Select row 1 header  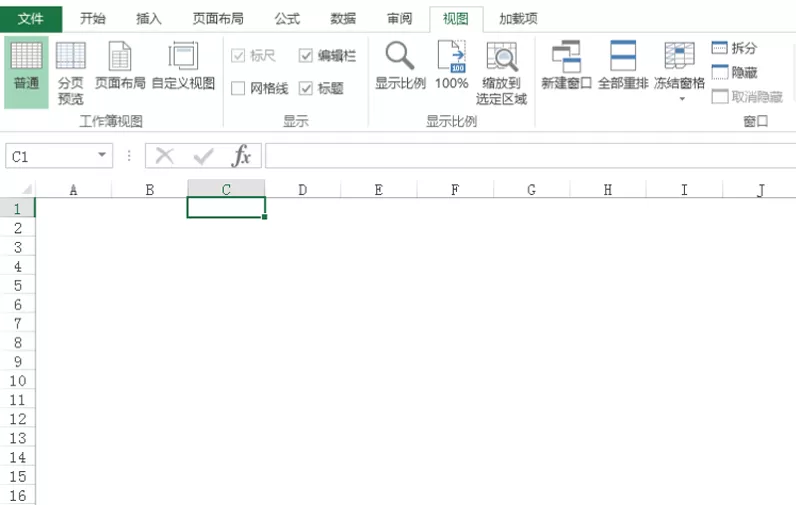[x=18, y=209]
